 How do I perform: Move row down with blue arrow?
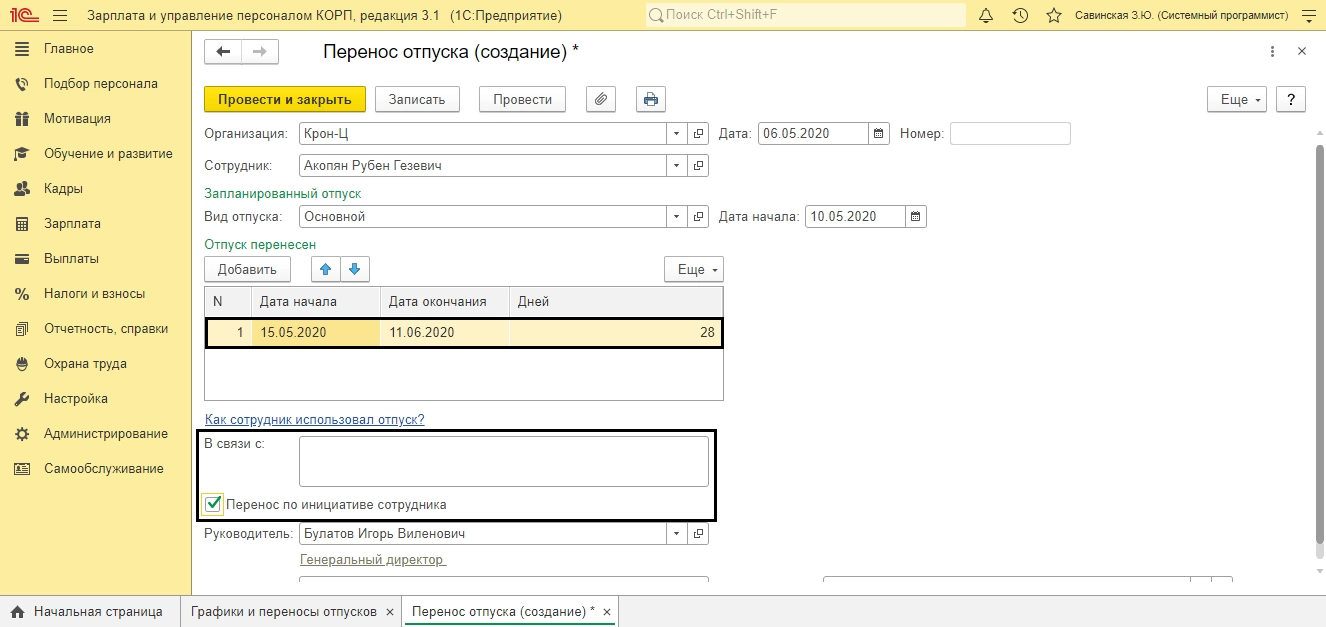355,269
